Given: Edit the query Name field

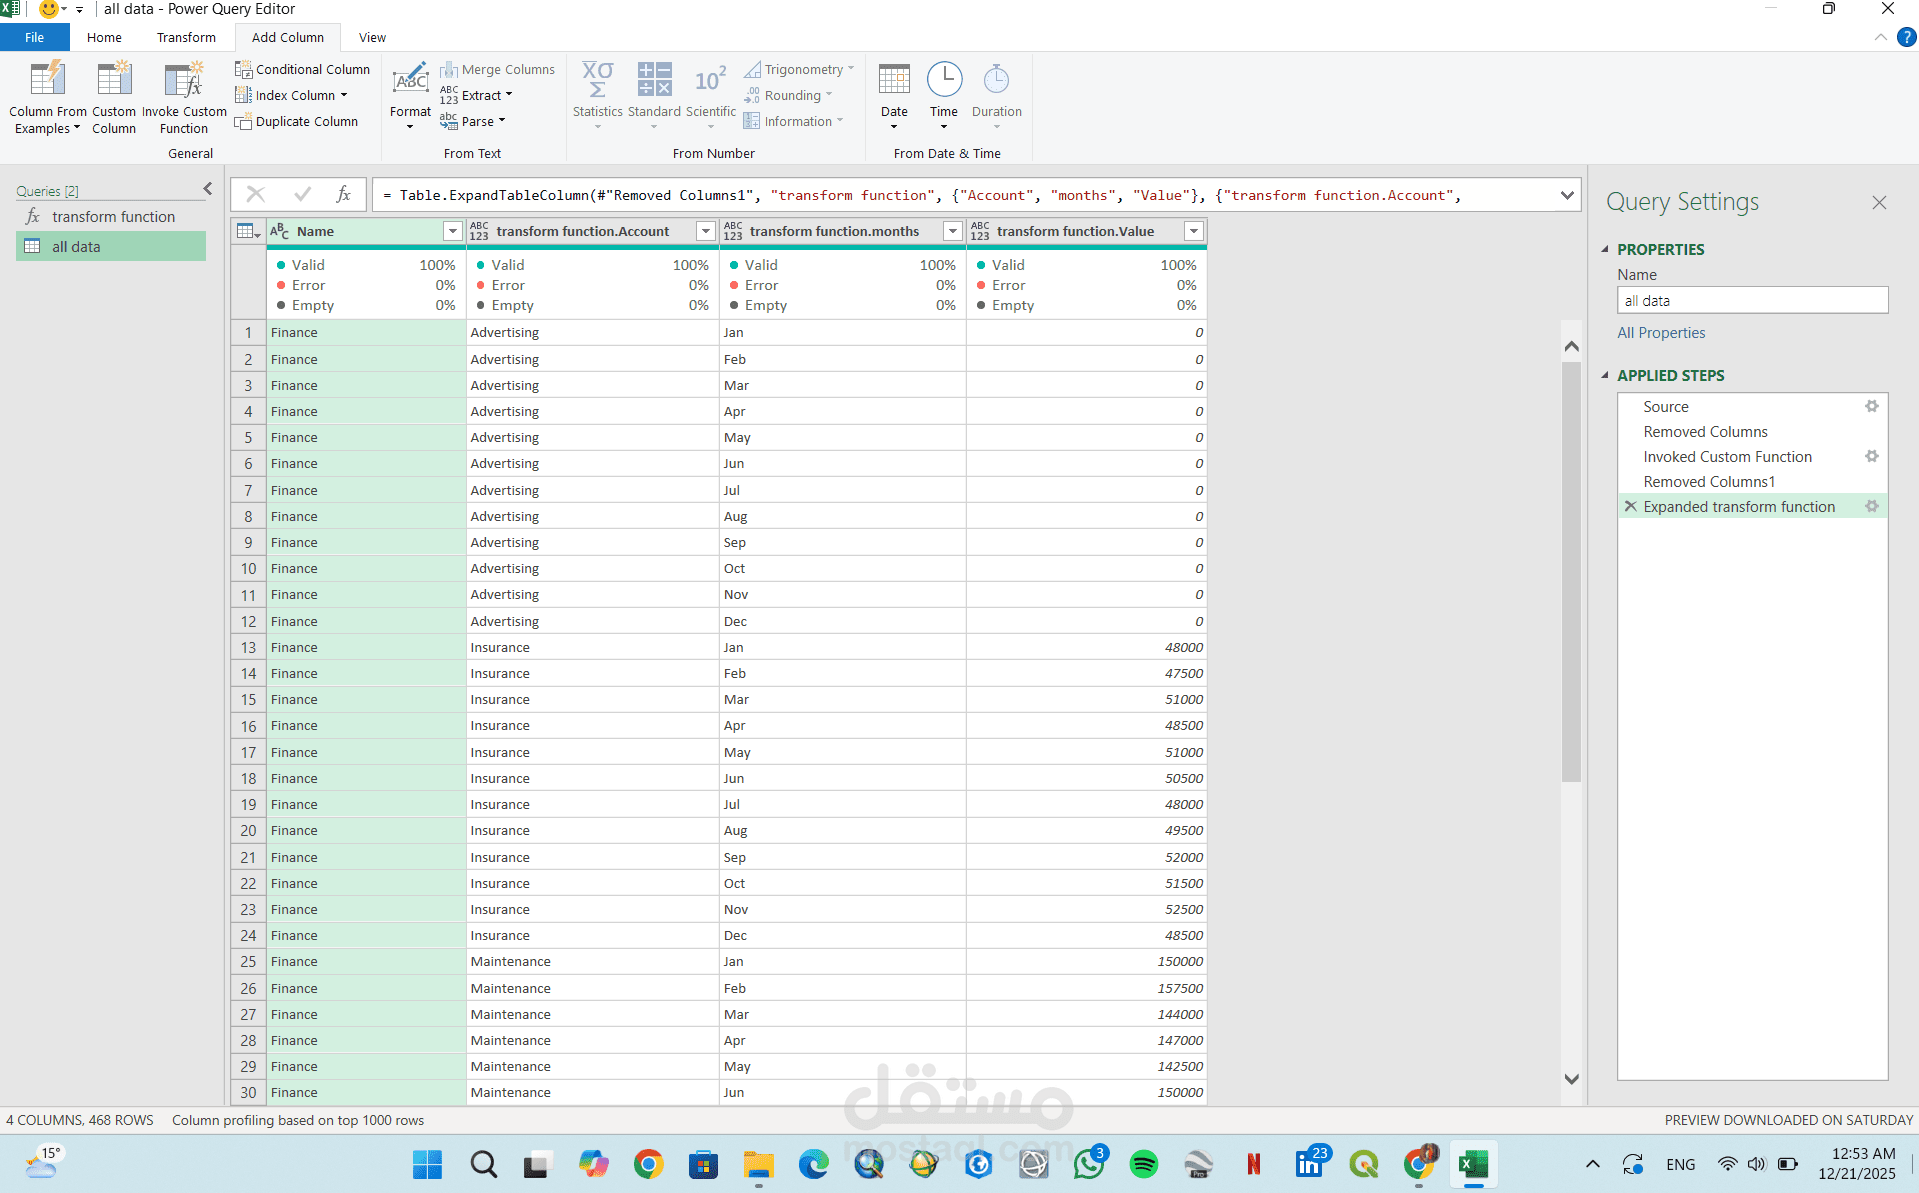Looking at the screenshot, I should point(1752,300).
